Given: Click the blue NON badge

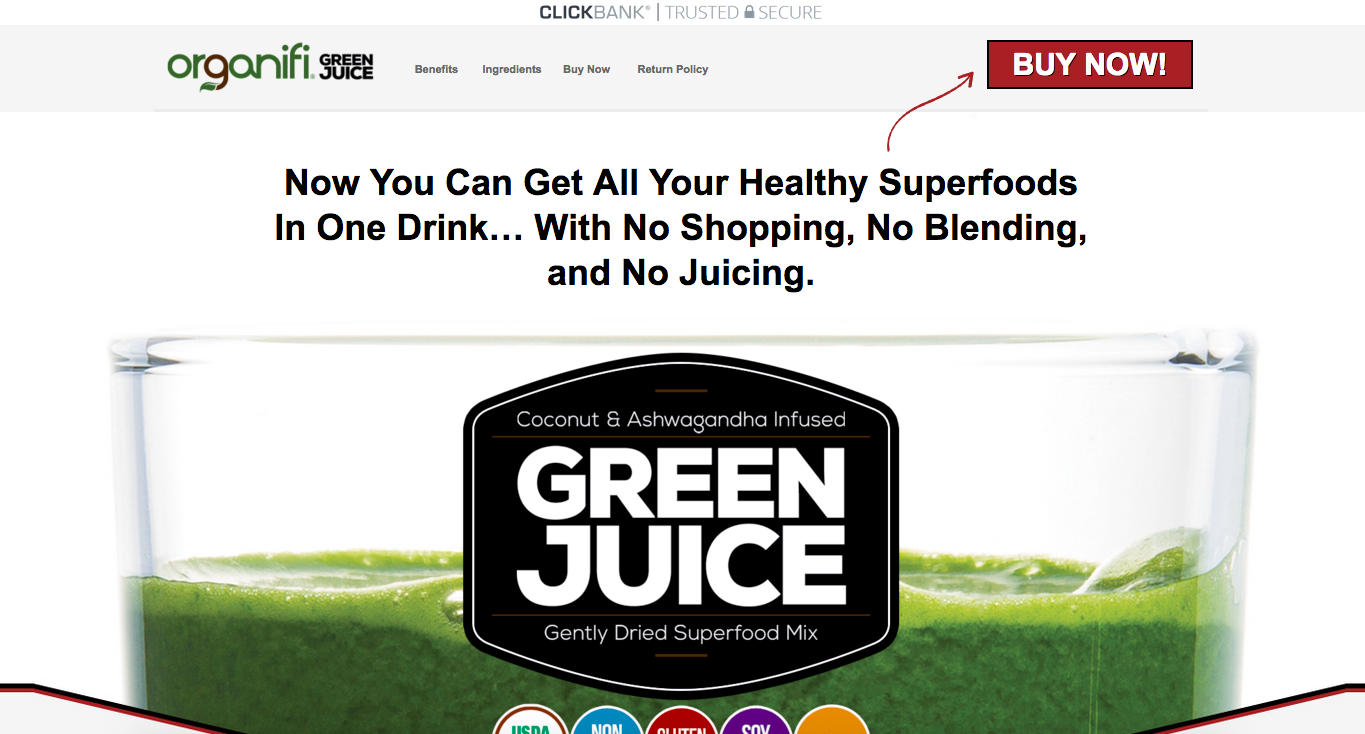Looking at the screenshot, I should click(x=607, y=720).
